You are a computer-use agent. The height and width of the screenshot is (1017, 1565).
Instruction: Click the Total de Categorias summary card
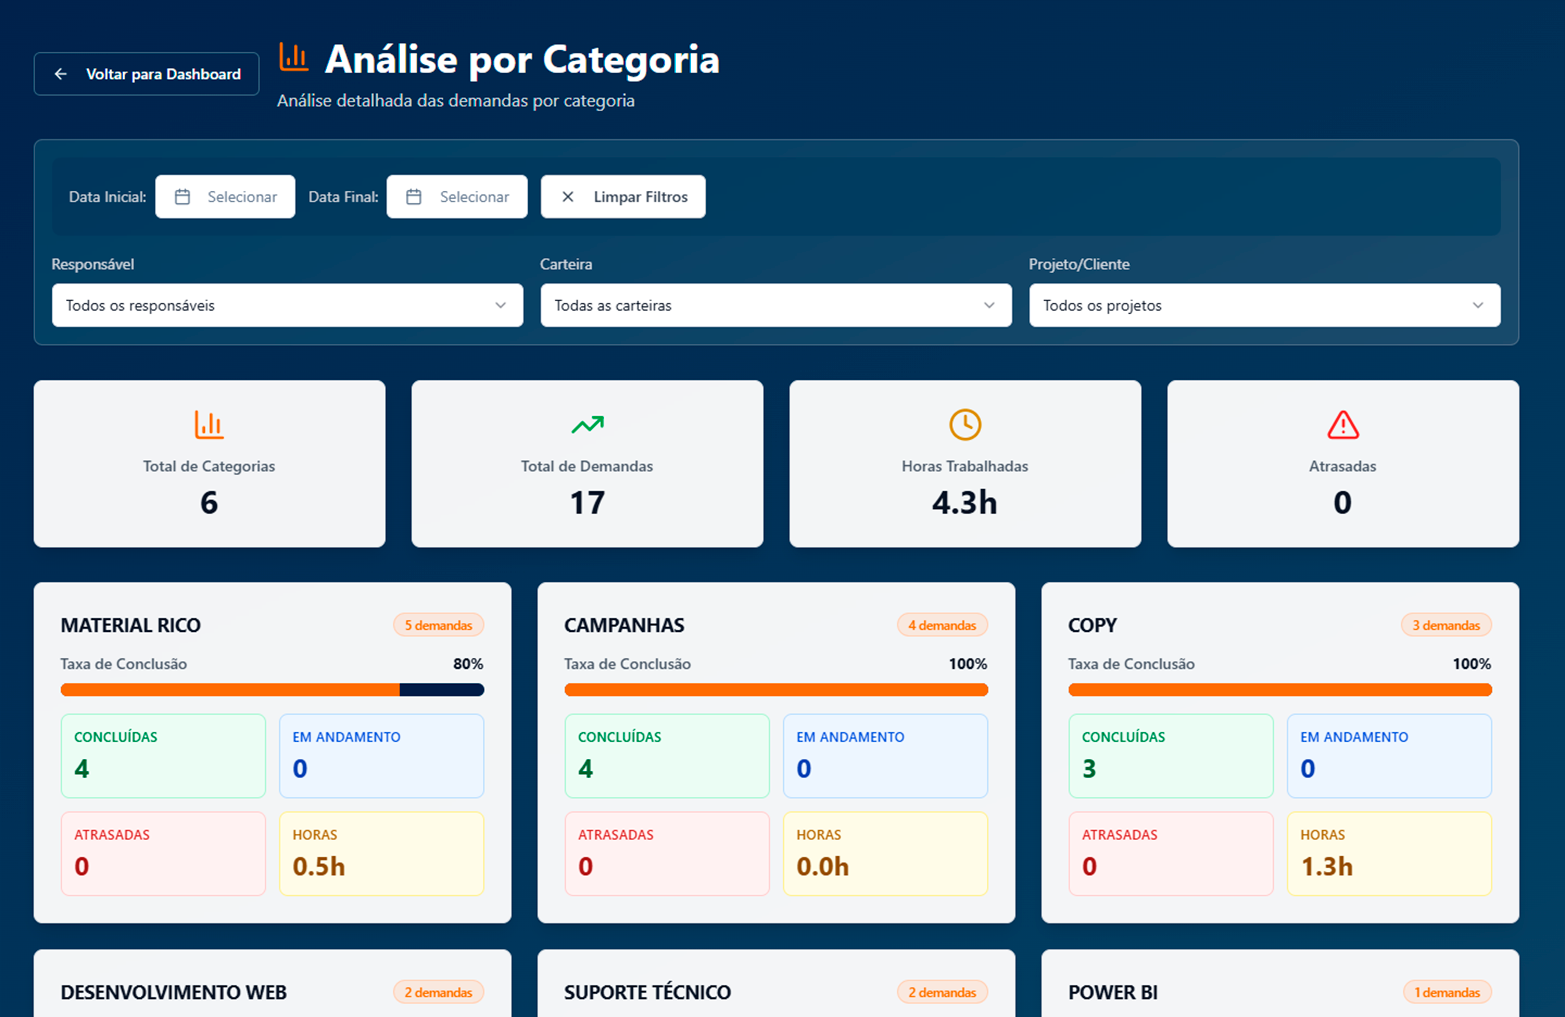209,463
